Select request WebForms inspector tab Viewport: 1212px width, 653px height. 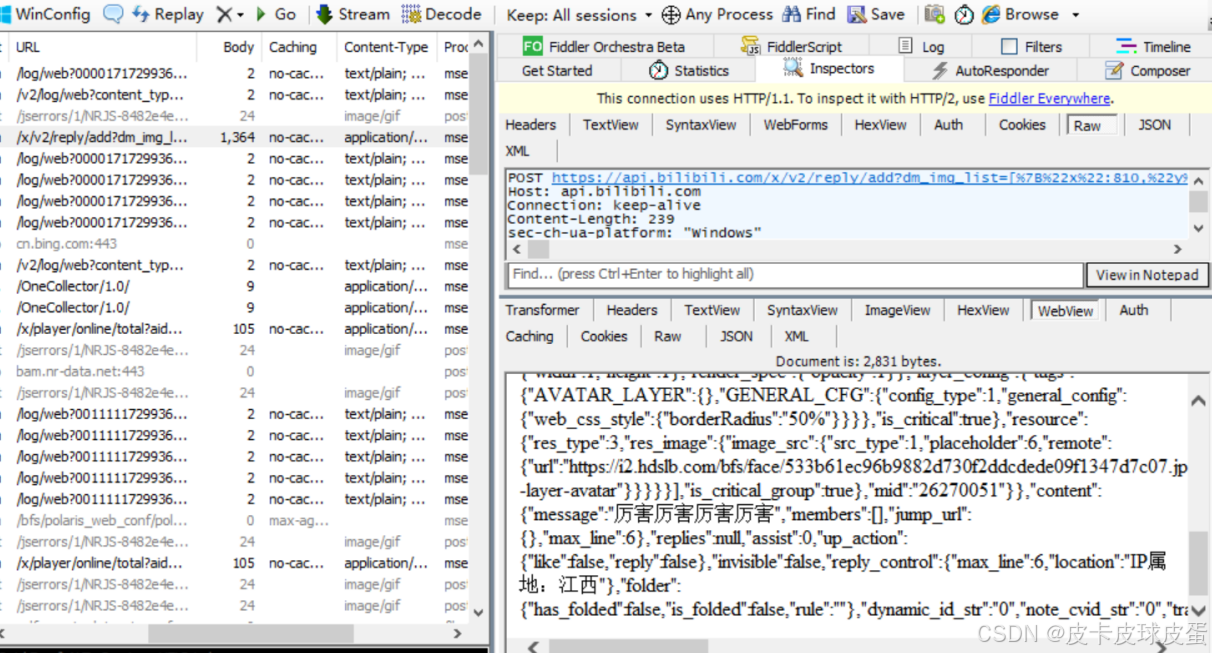click(x=796, y=125)
